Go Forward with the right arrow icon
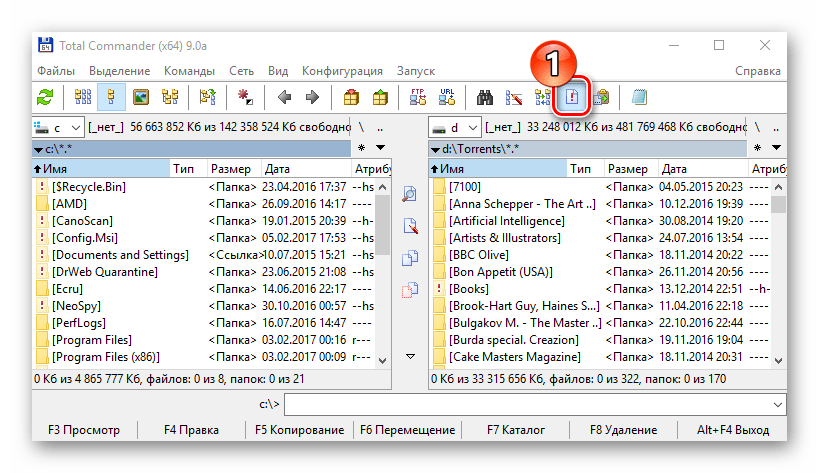Screen dimensions: 819x473 (312, 97)
